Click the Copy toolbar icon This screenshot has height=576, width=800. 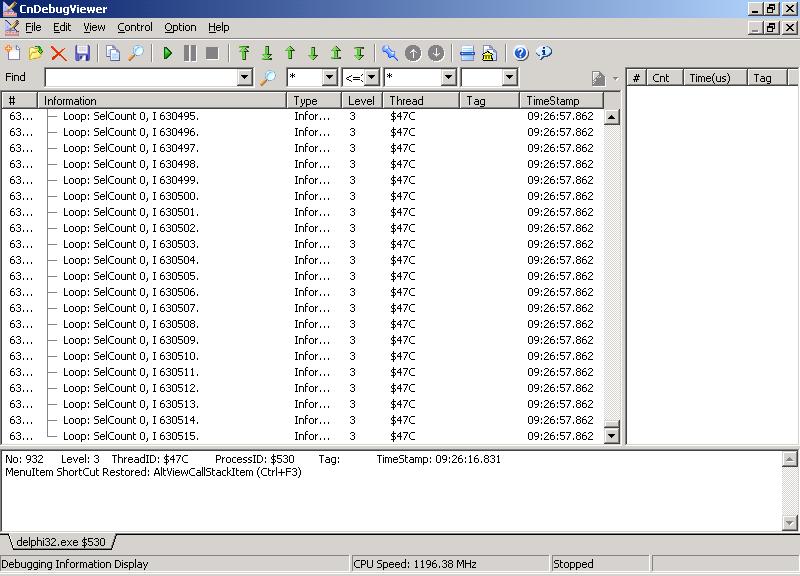(x=113, y=53)
